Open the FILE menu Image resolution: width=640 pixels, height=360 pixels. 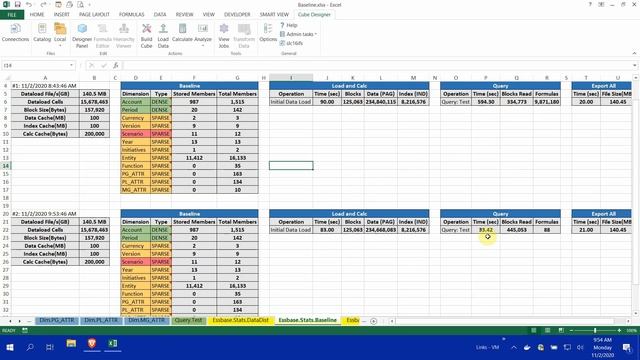click(12, 15)
